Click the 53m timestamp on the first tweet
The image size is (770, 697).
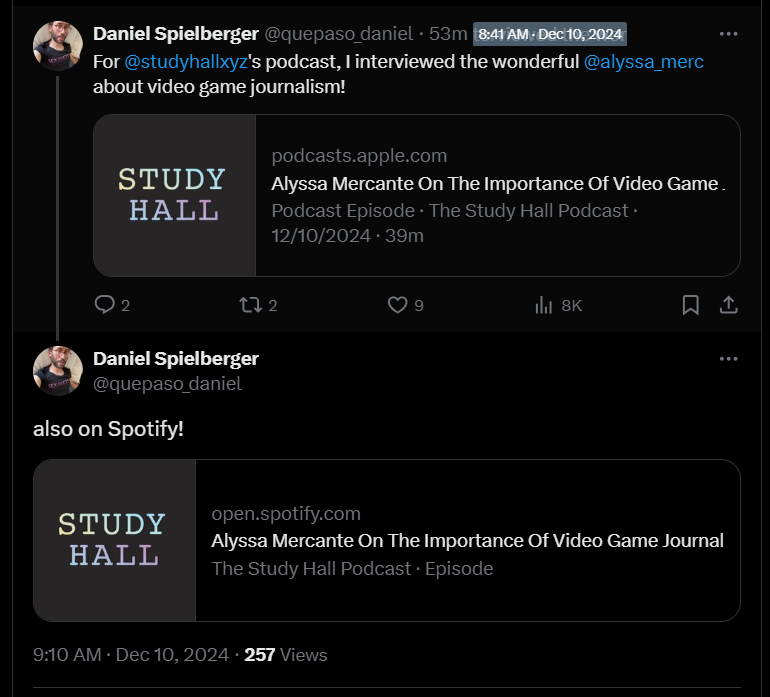pos(448,34)
